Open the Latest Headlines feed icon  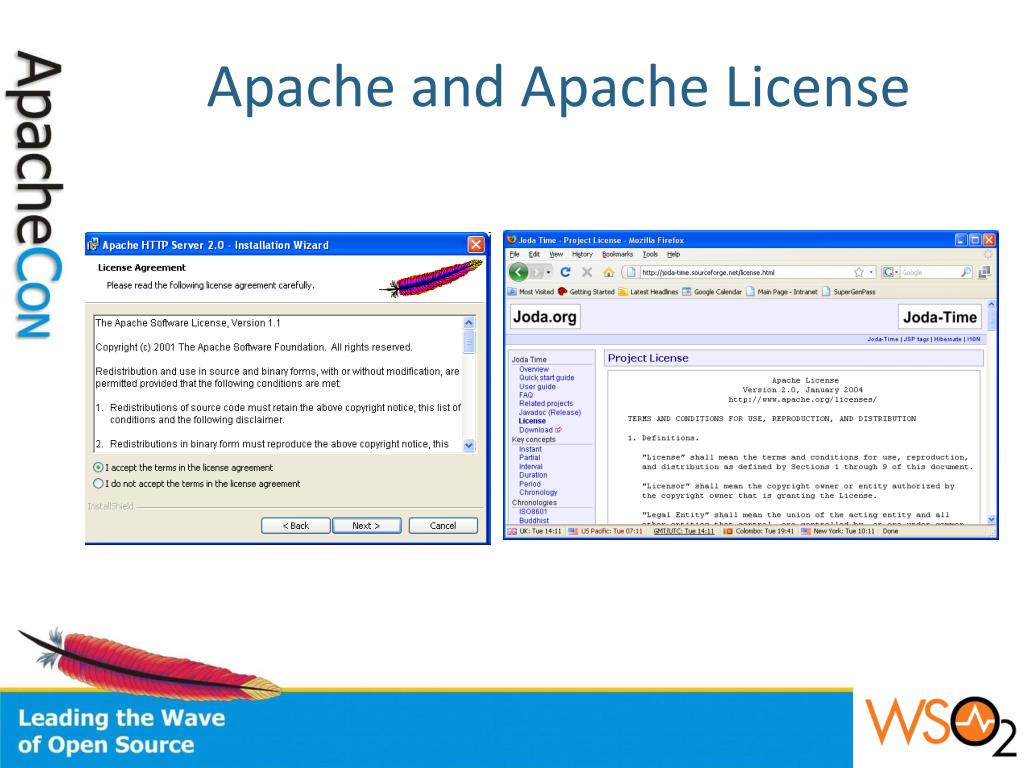click(x=622, y=291)
